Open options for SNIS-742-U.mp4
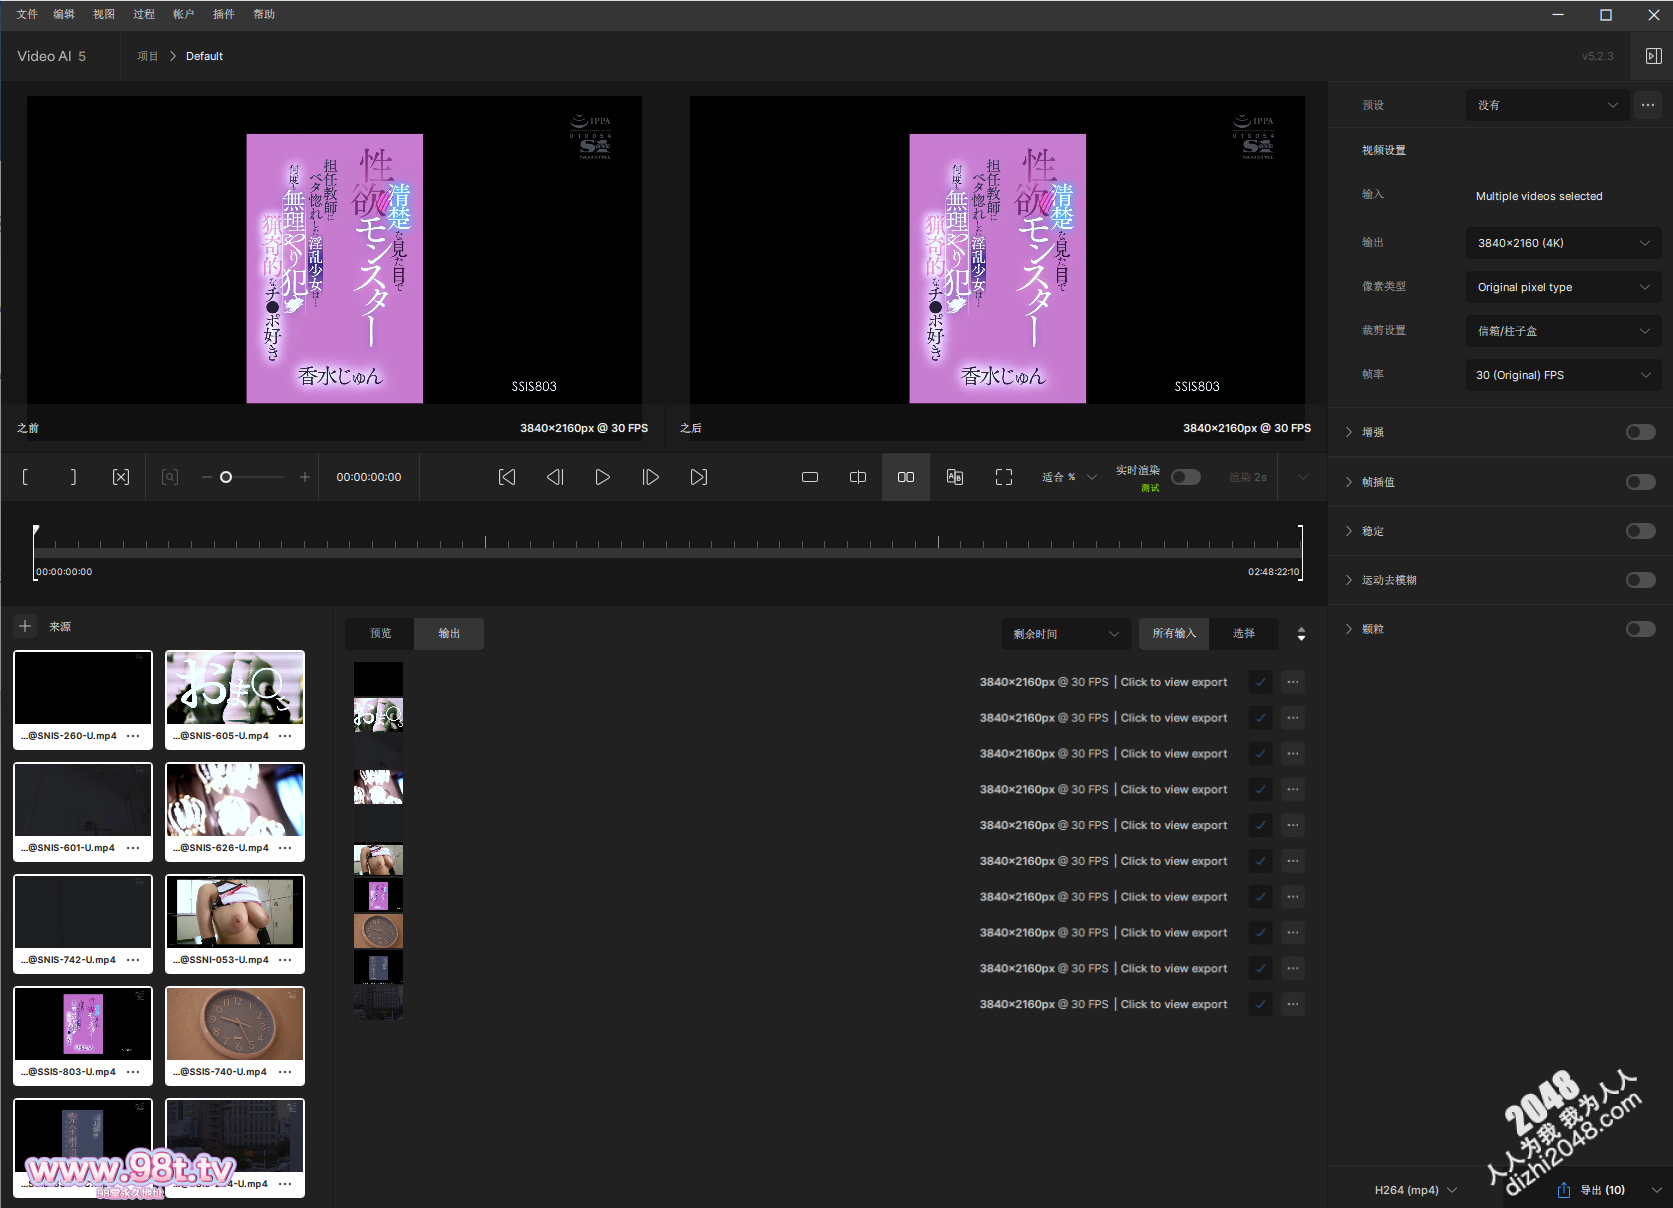 (133, 960)
